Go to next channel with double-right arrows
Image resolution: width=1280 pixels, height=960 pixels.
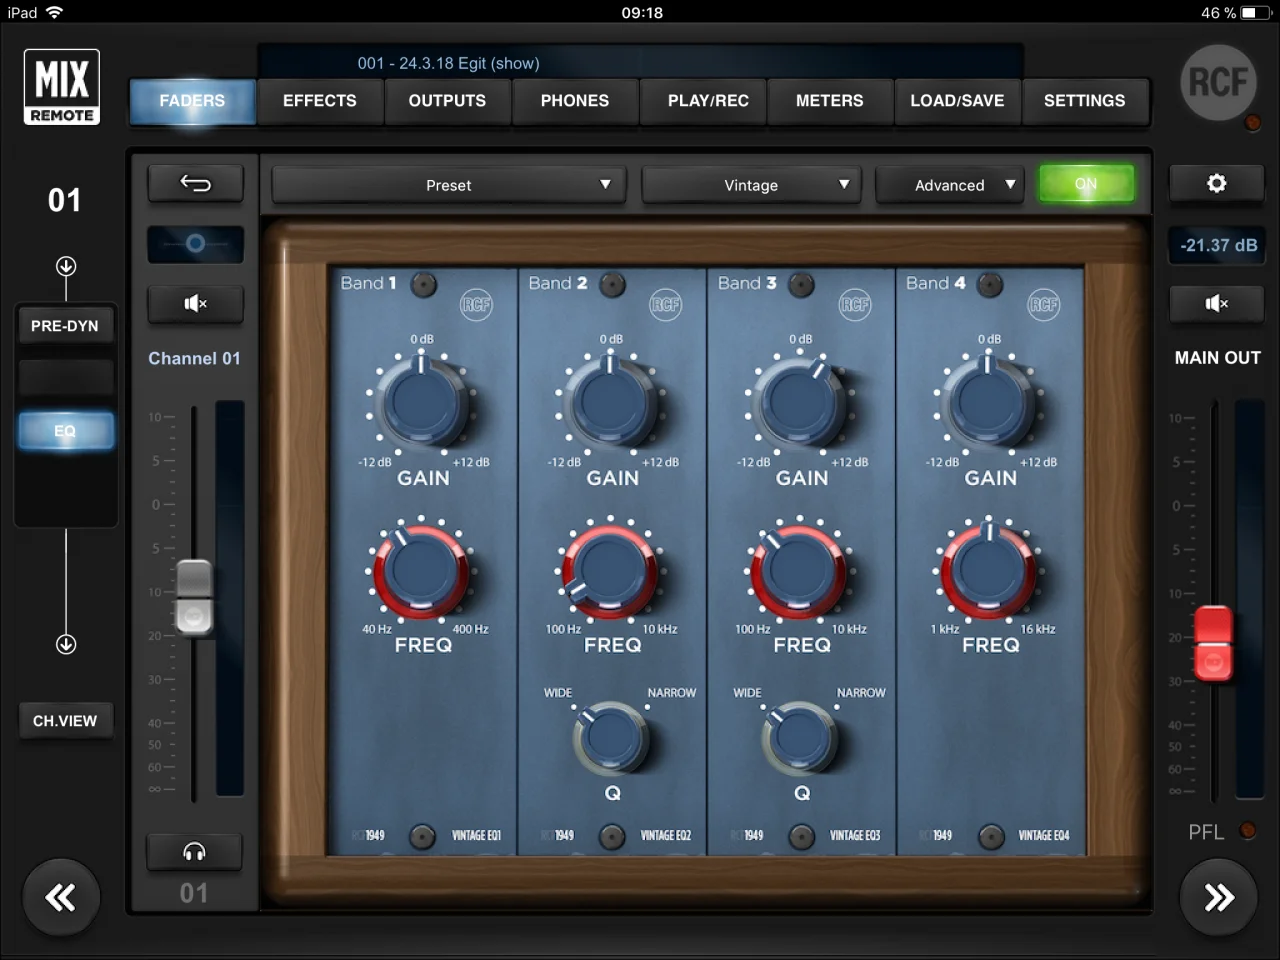pyautogui.click(x=1218, y=897)
